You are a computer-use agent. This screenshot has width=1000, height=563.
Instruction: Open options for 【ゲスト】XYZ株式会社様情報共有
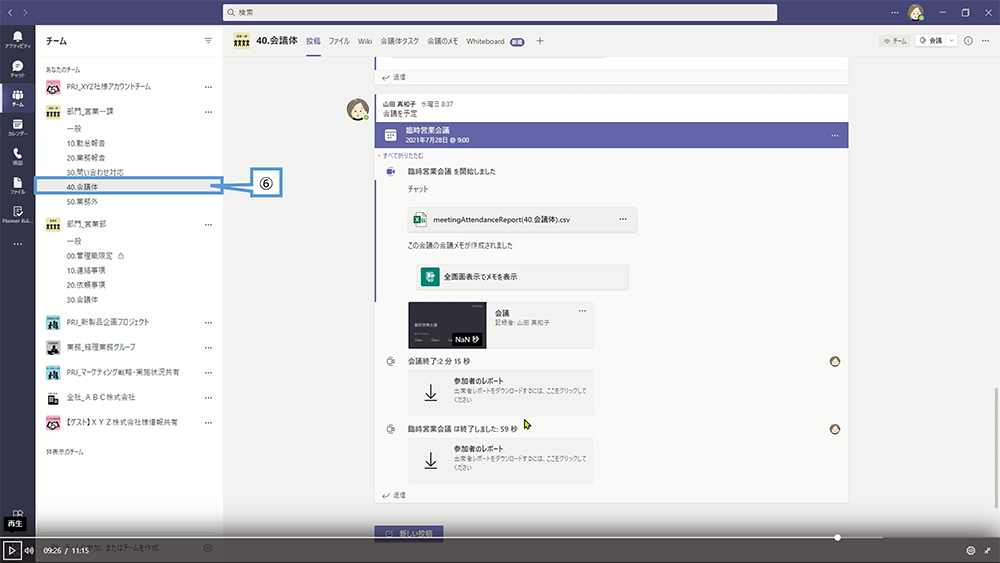point(208,422)
